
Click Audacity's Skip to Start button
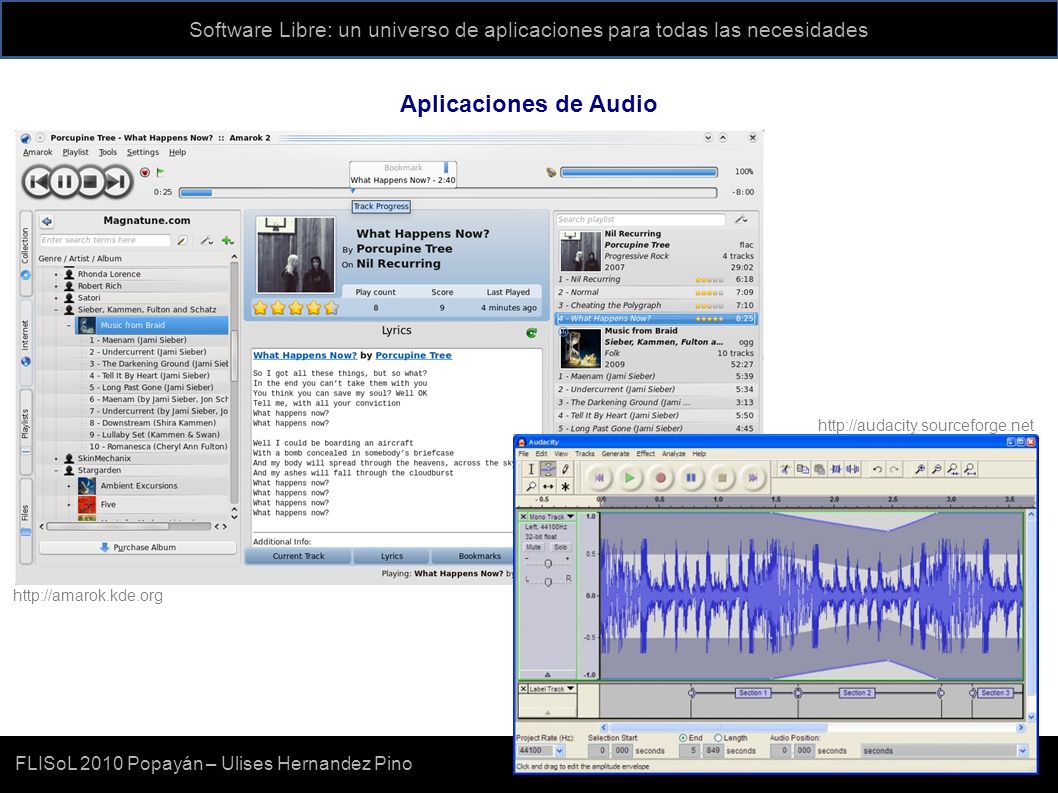tap(598, 478)
